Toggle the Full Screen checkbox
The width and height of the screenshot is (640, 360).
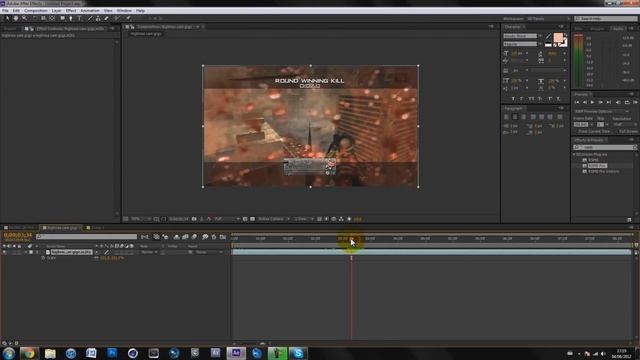point(617,132)
